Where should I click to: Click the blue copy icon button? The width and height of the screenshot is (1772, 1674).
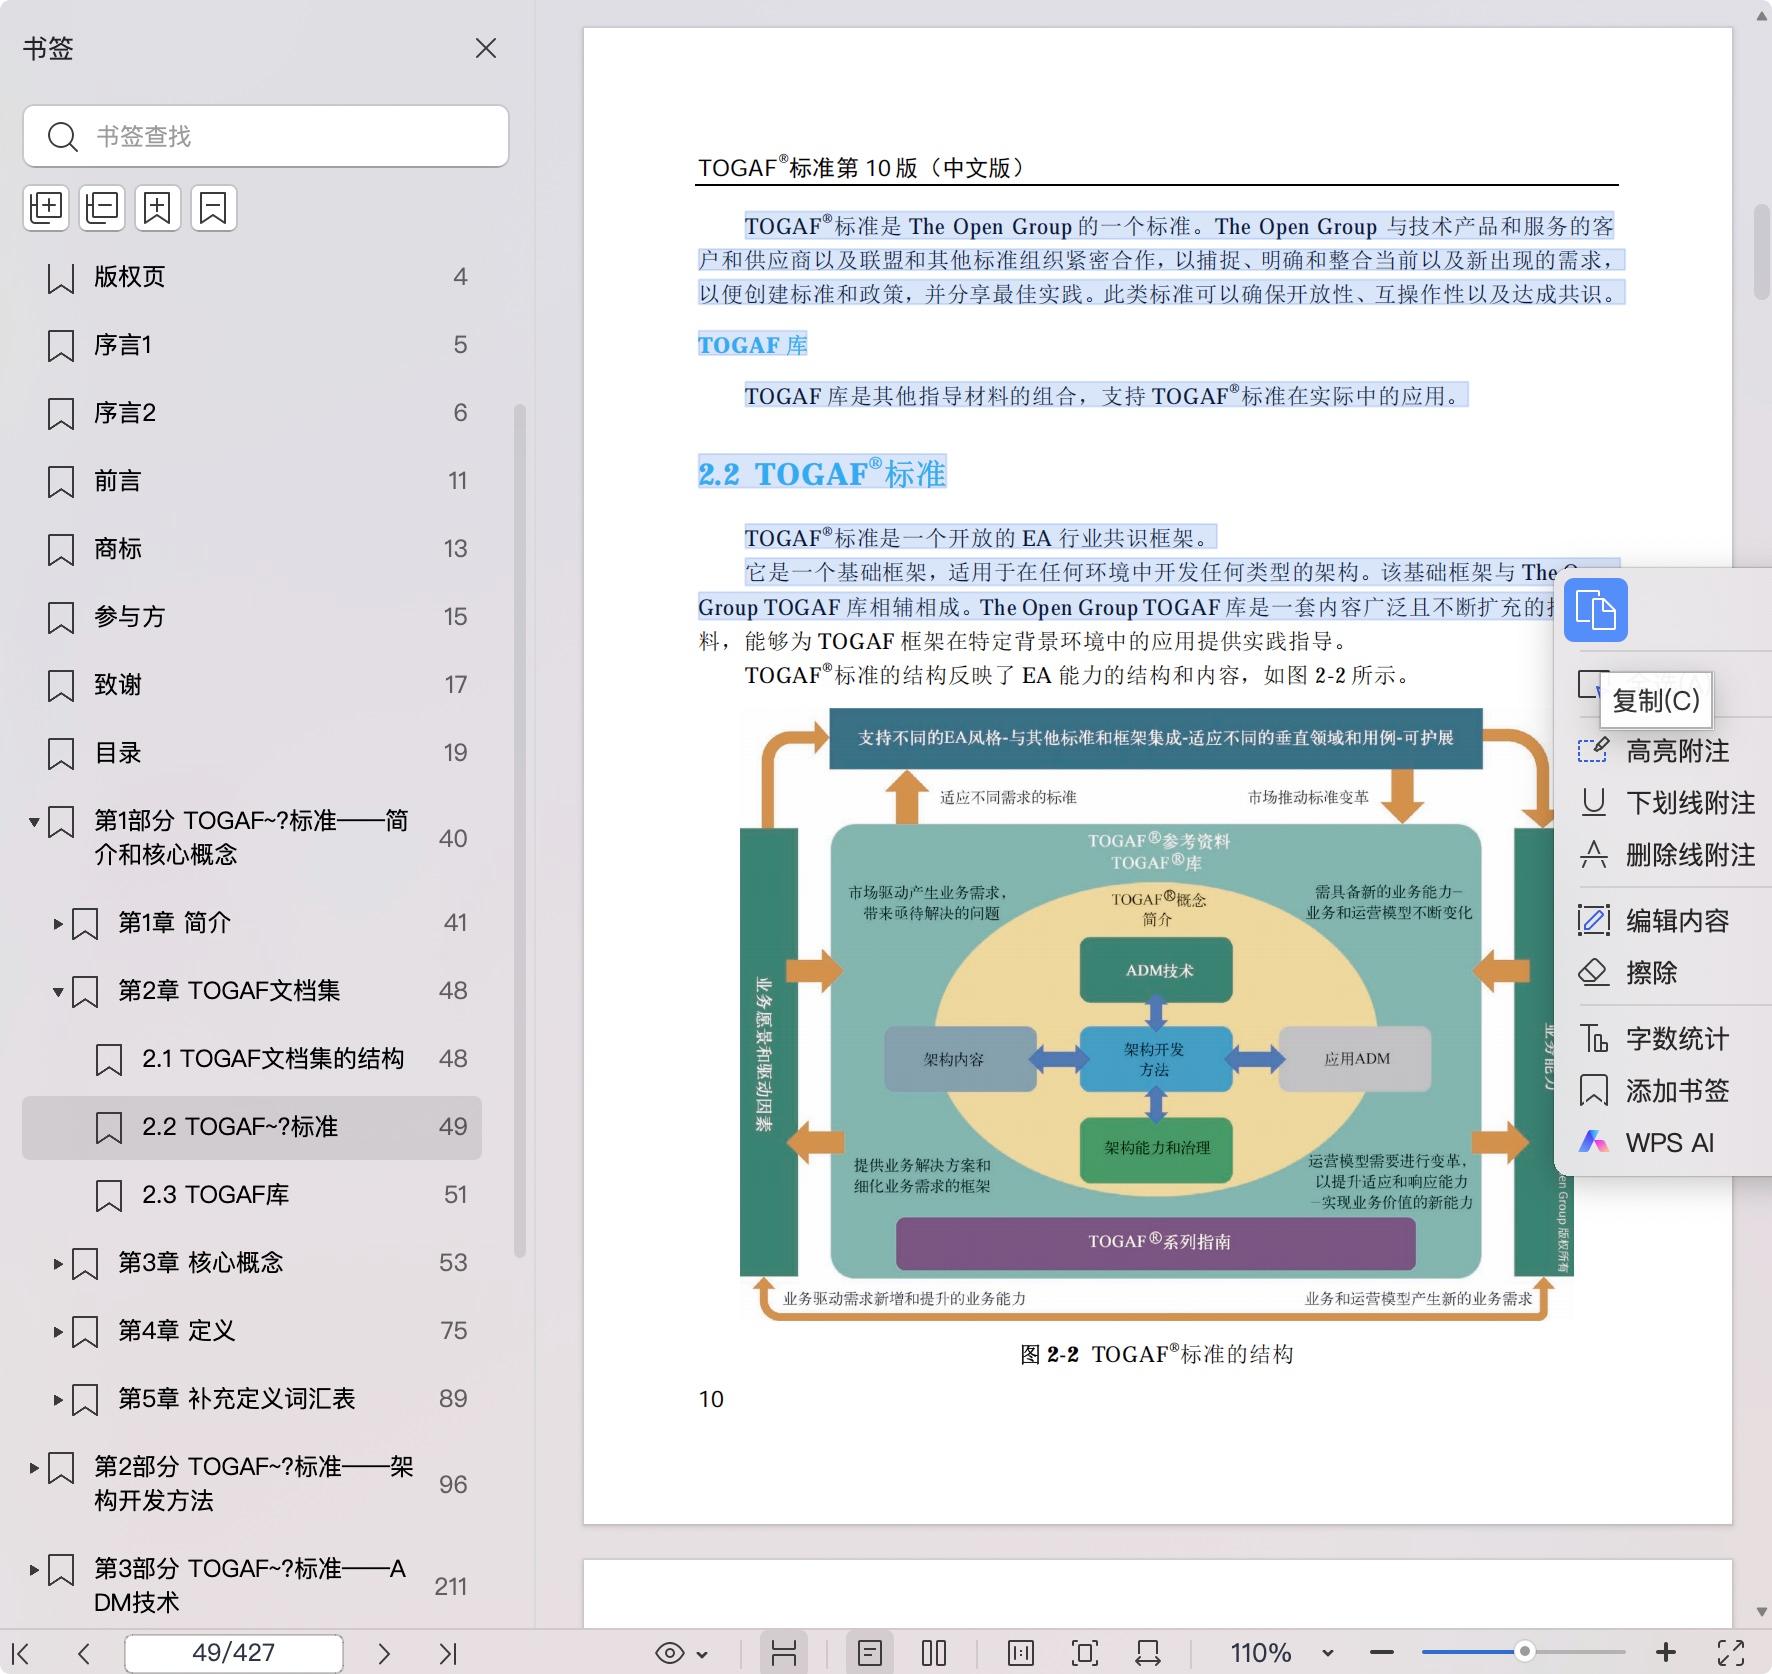click(x=1595, y=610)
